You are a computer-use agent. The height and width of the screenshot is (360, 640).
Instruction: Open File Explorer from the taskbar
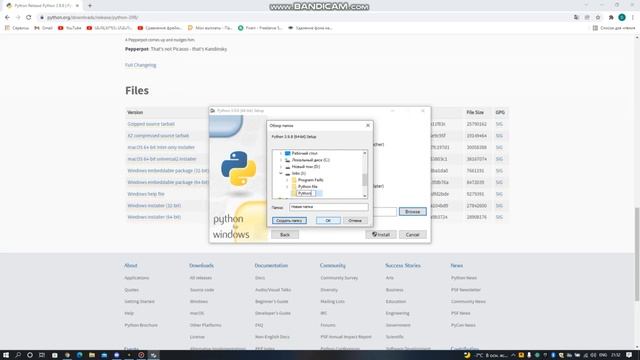(92, 355)
